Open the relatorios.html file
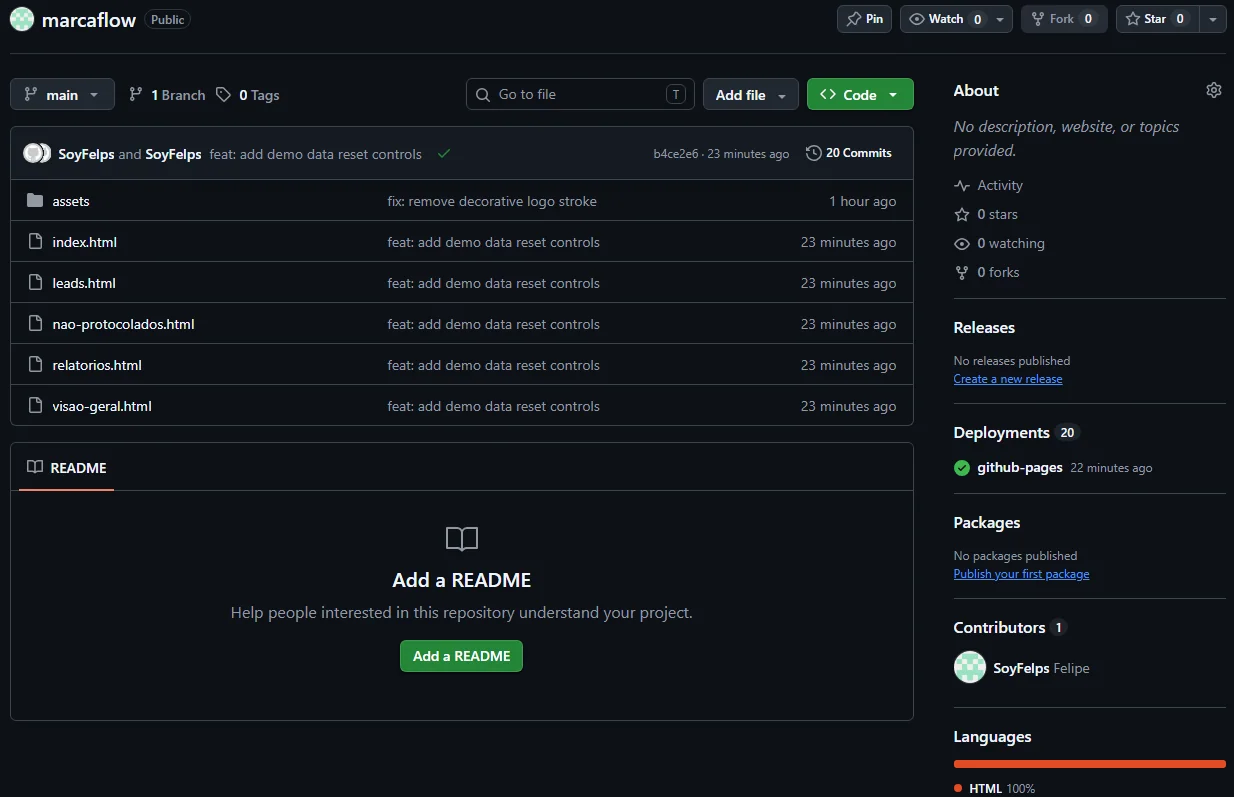Viewport: 1234px width, 797px height. [x=97, y=365]
